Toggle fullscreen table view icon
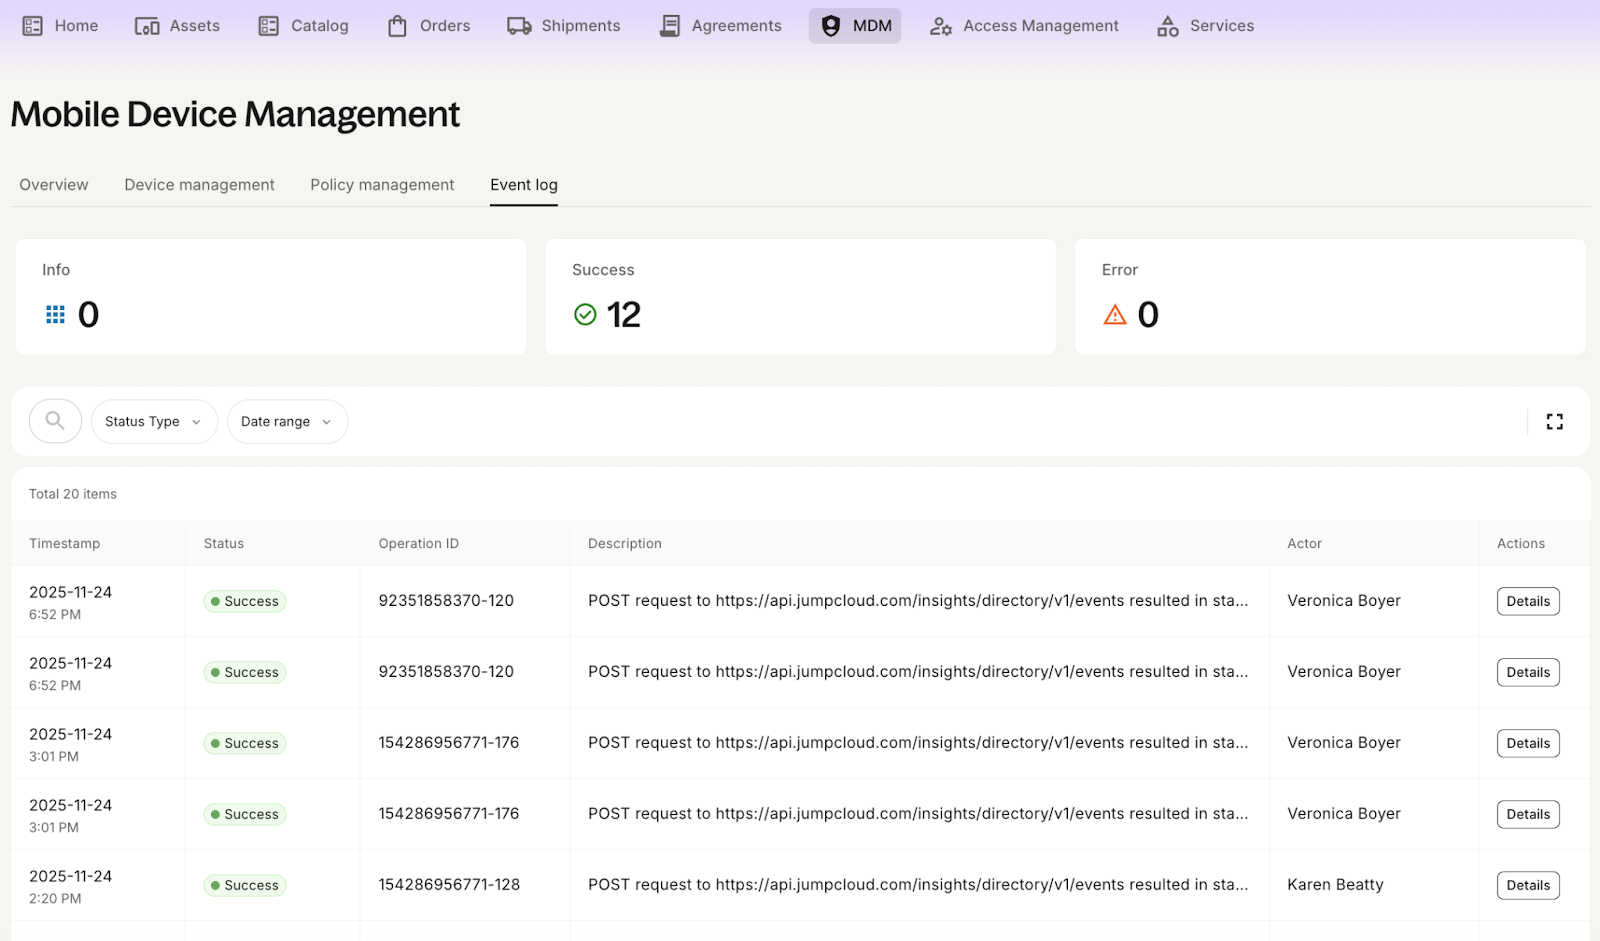Screen dimensions: 1600x941 1554,422
